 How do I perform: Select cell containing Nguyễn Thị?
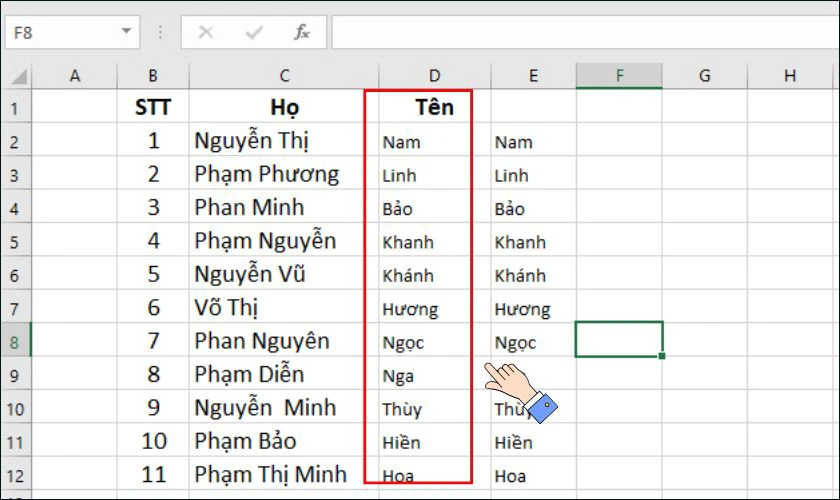click(x=284, y=140)
